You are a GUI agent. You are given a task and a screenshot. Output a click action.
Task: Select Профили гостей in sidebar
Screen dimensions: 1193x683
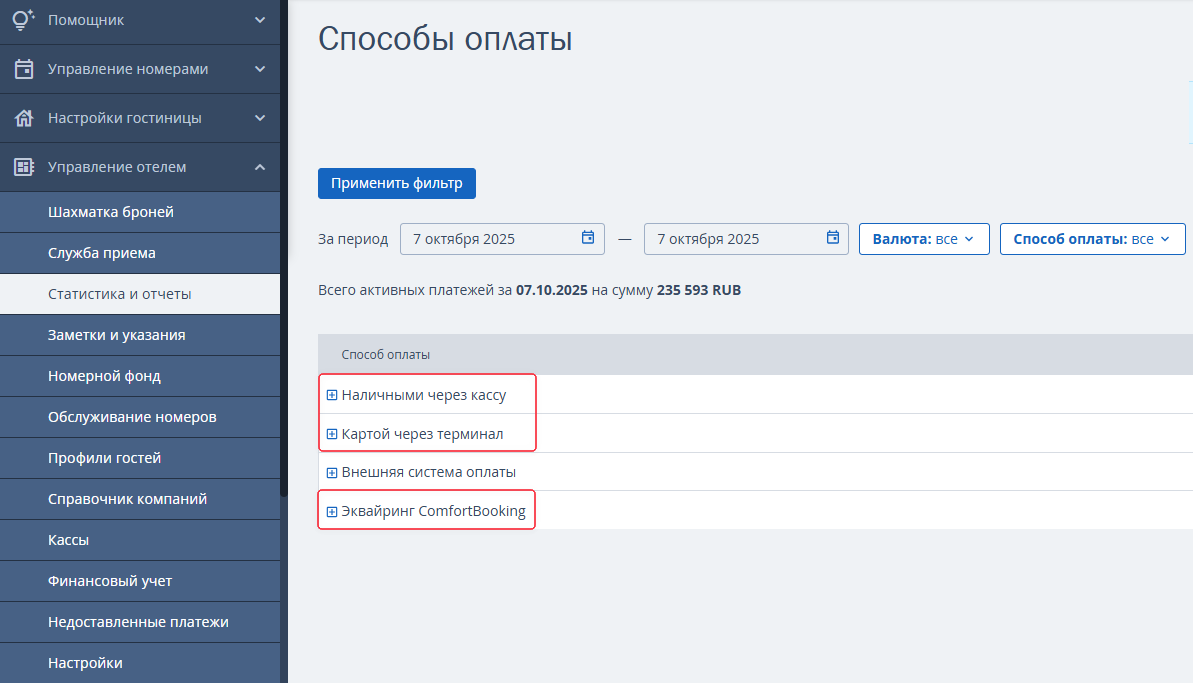pyautogui.click(x=104, y=458)
